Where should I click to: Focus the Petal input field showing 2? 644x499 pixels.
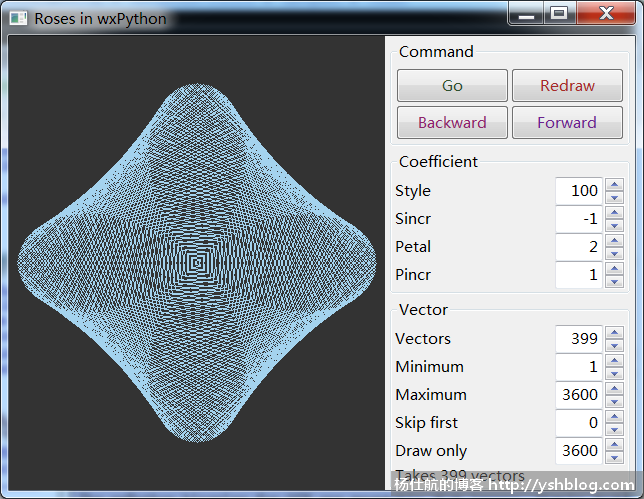579,247
